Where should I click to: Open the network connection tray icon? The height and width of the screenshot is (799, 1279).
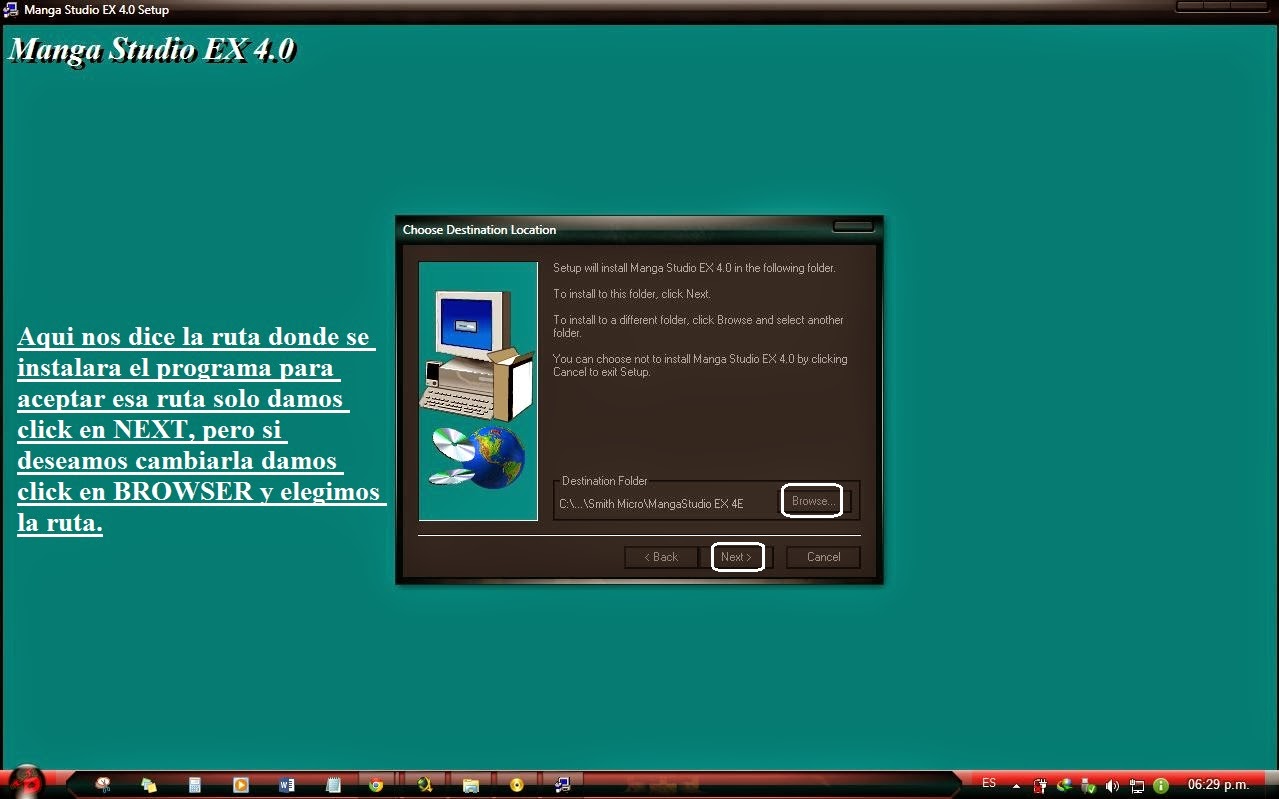(1137, 786)
